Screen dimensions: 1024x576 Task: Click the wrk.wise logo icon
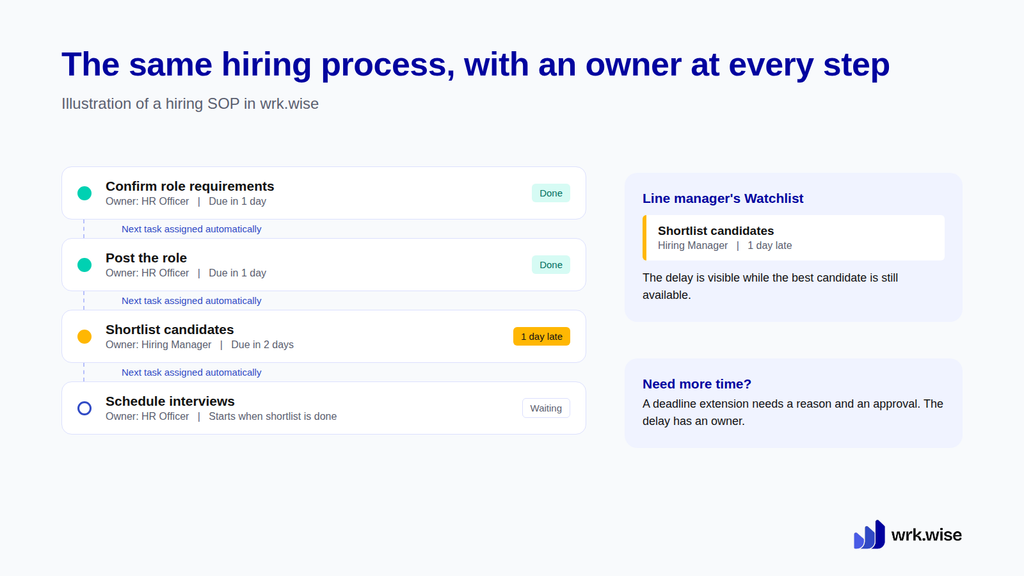869,534
